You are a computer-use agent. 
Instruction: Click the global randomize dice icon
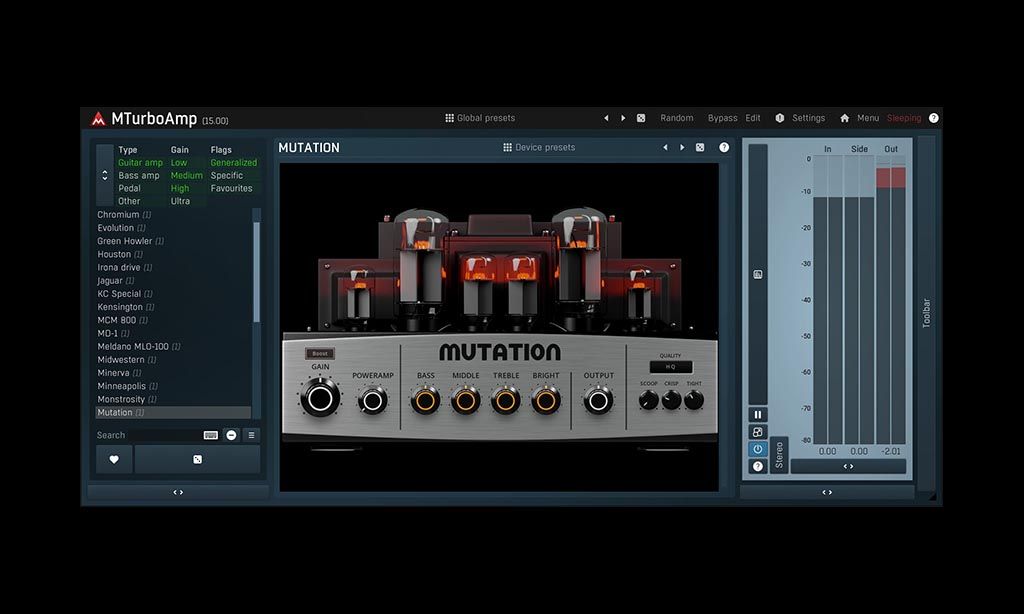(x=641, y=118)
